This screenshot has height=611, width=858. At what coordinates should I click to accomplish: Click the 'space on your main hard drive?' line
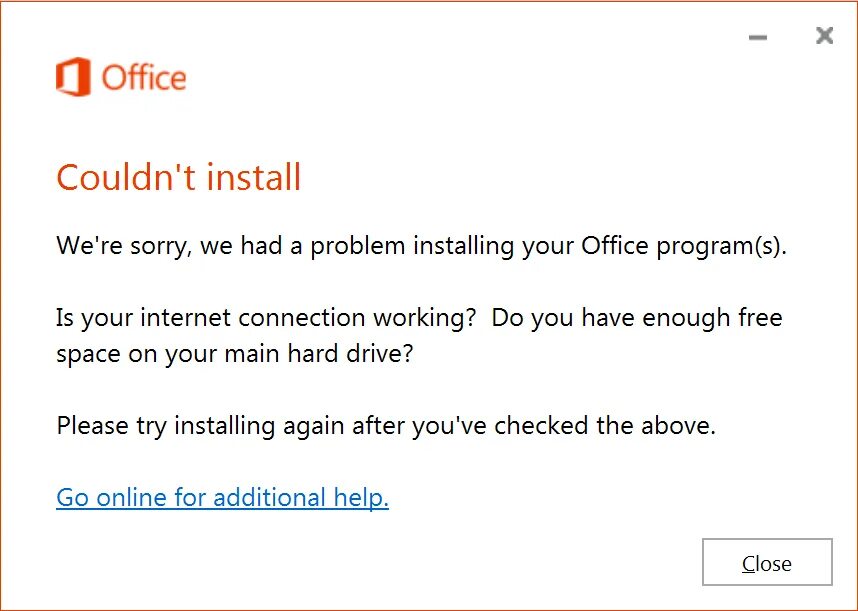coord(235,354)
